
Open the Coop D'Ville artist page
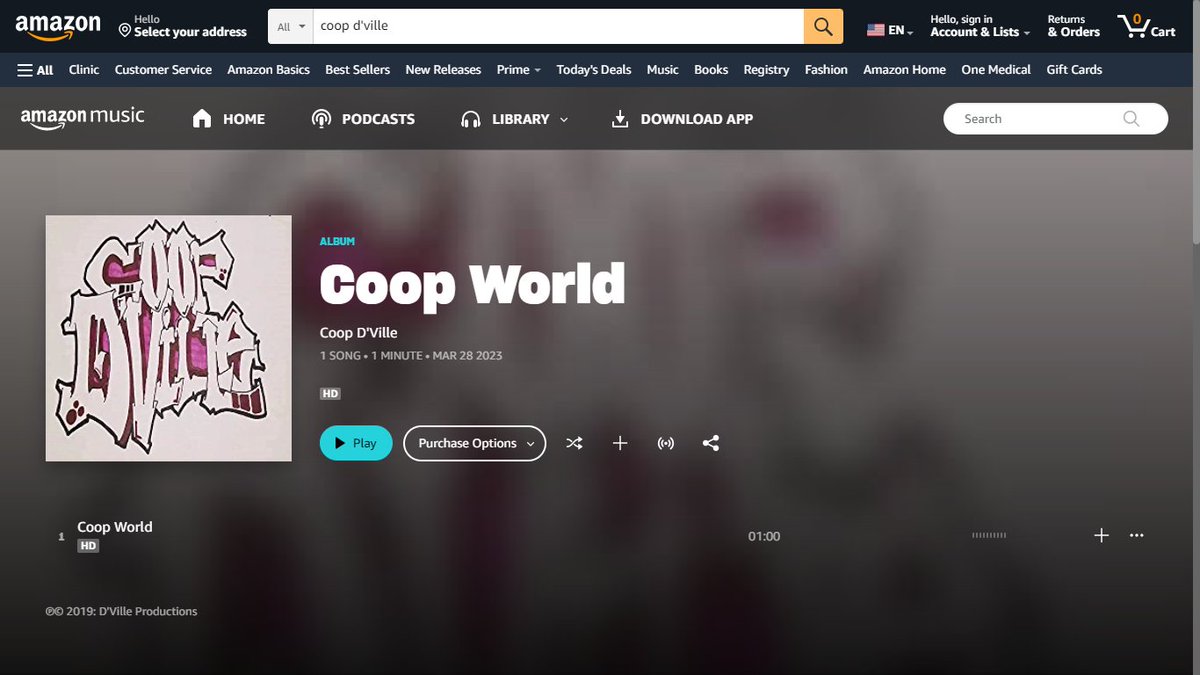(358, 333)
